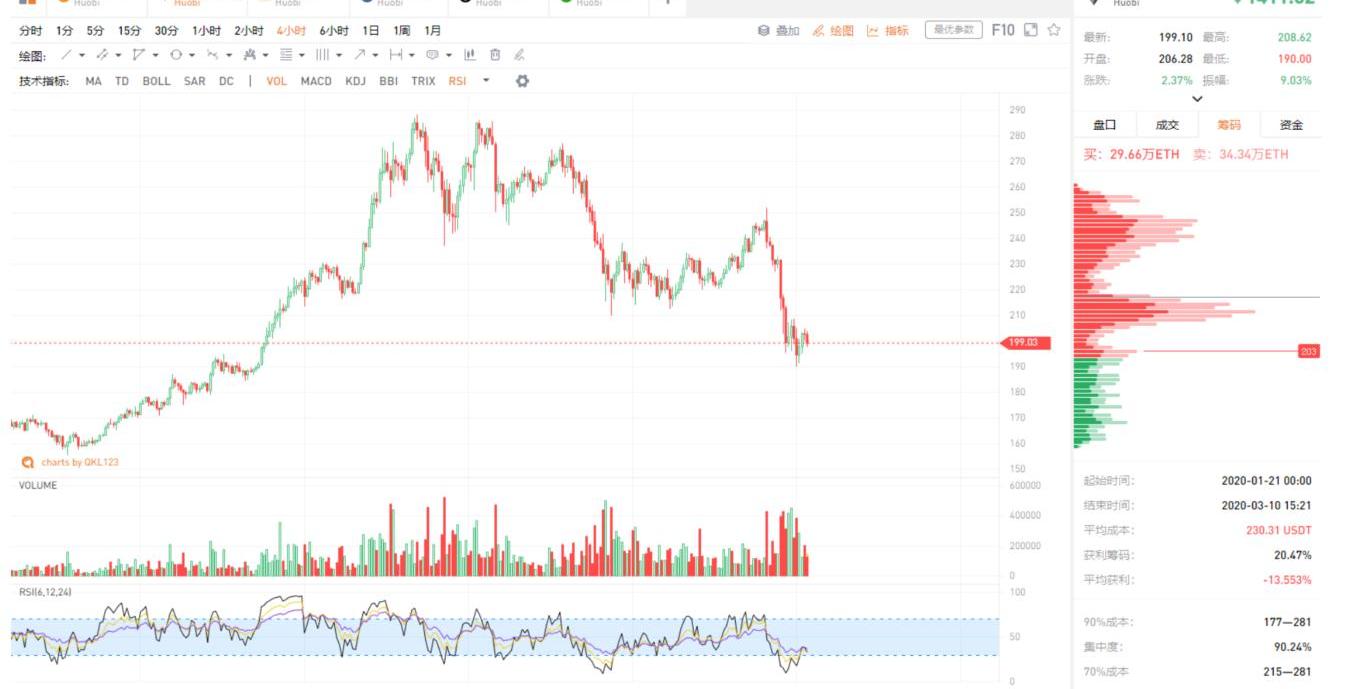Select the 1日 timeframe
This screenshot has width=1355, height=689.
[x=371, y=31]
